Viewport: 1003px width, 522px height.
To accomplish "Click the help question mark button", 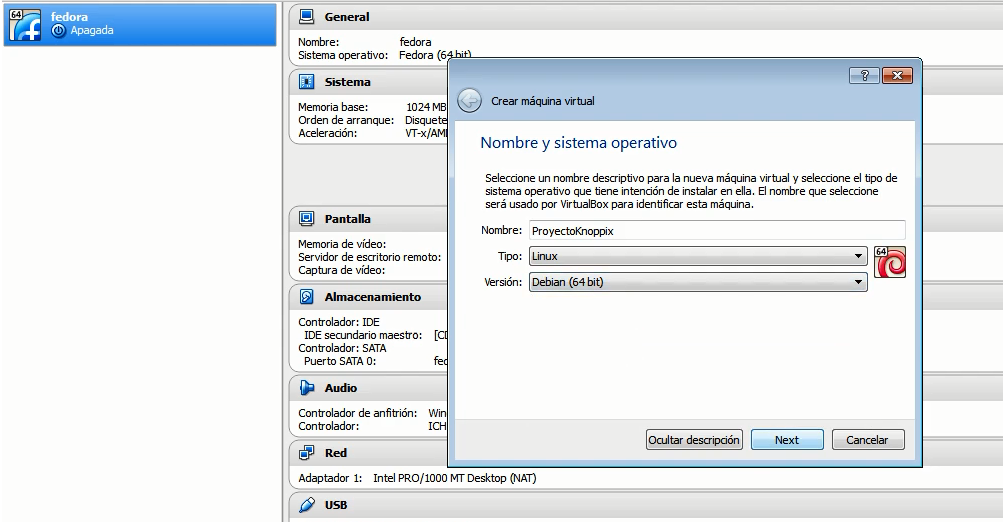I will tap(864, 75).
